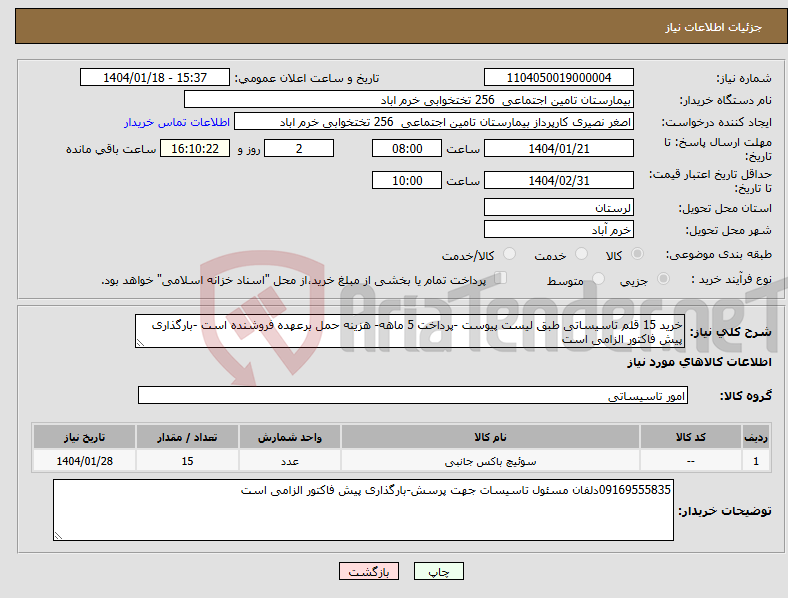788x598 pixels.
Task: Click the تعداد / مقدار column header
Action: click(187, 437)
